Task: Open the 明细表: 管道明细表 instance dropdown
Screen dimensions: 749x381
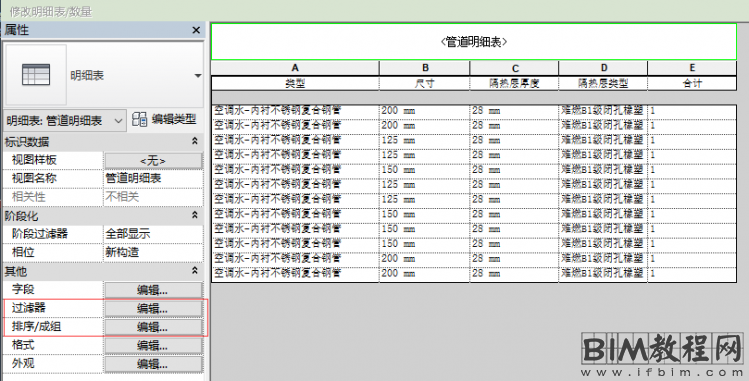Action: 64,121
